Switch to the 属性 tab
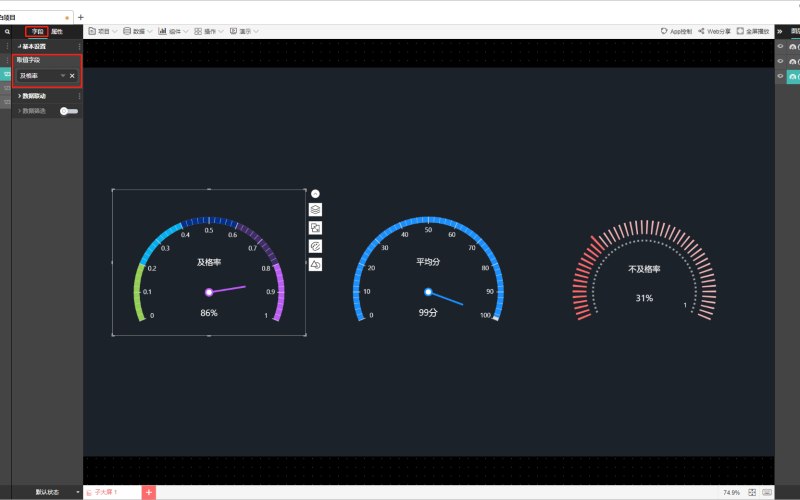 [x=57, y=32]
